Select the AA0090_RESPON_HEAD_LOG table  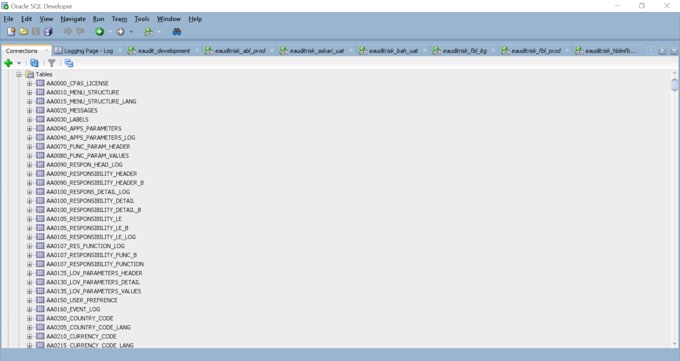pyautogui.click(x=85, y=165)
